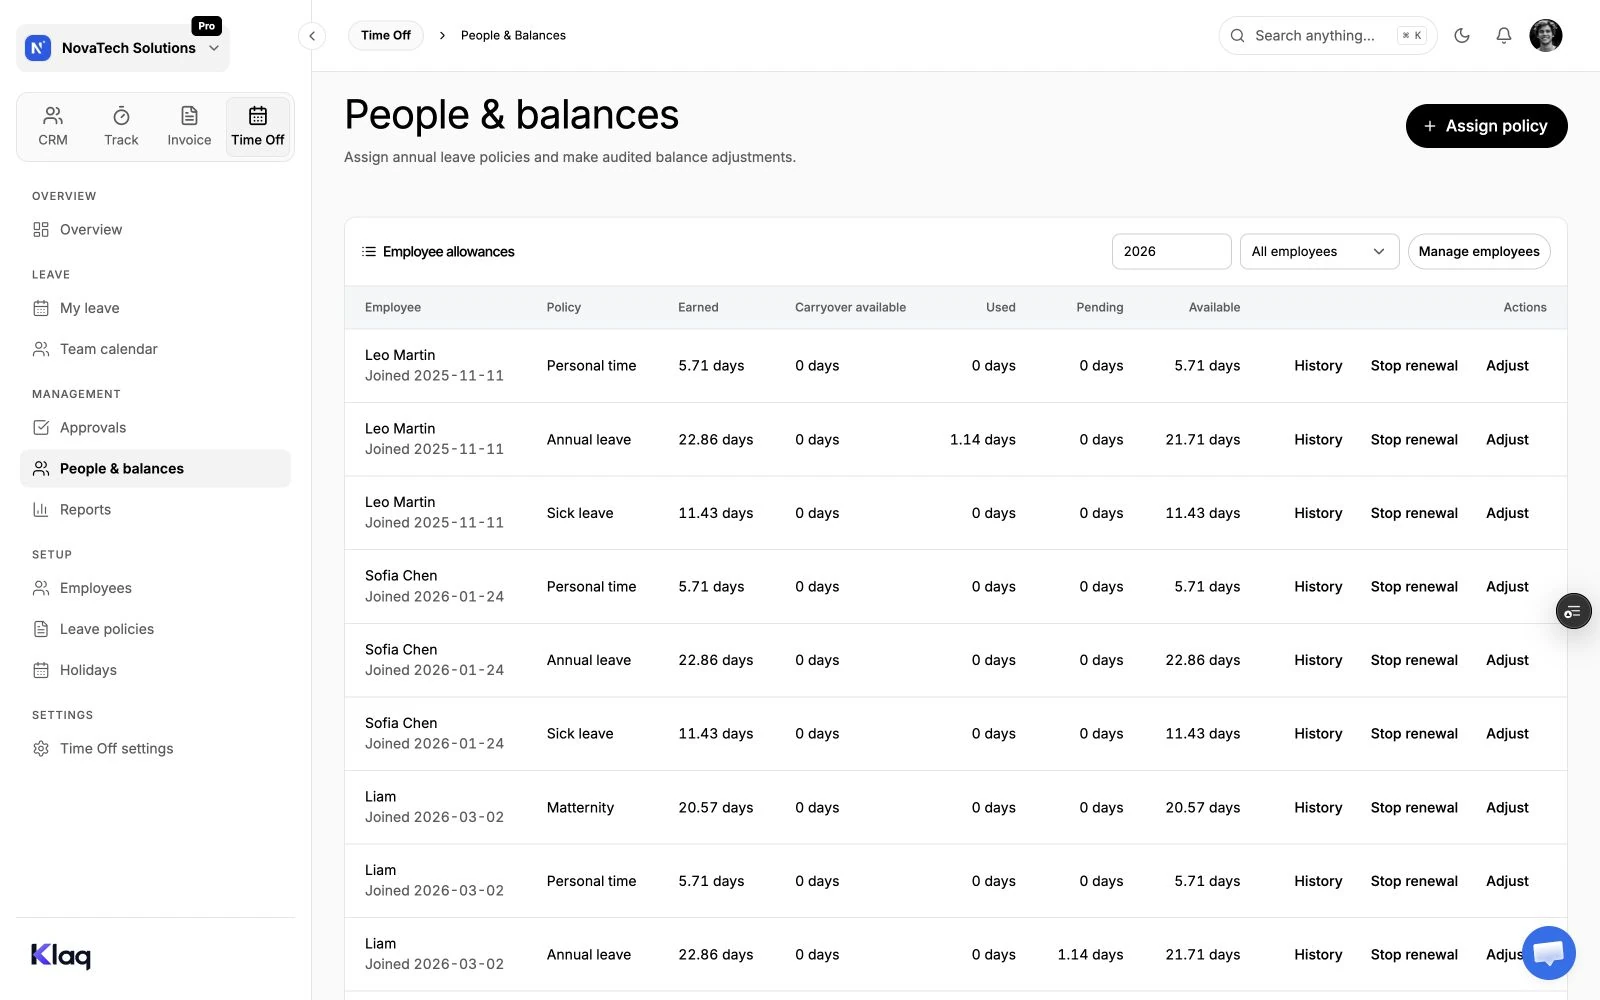This screenshot has width=1600, height=1000.
Task: Adjust Leo Martin Sick leave balance
Action: [x=1507, y=513]
